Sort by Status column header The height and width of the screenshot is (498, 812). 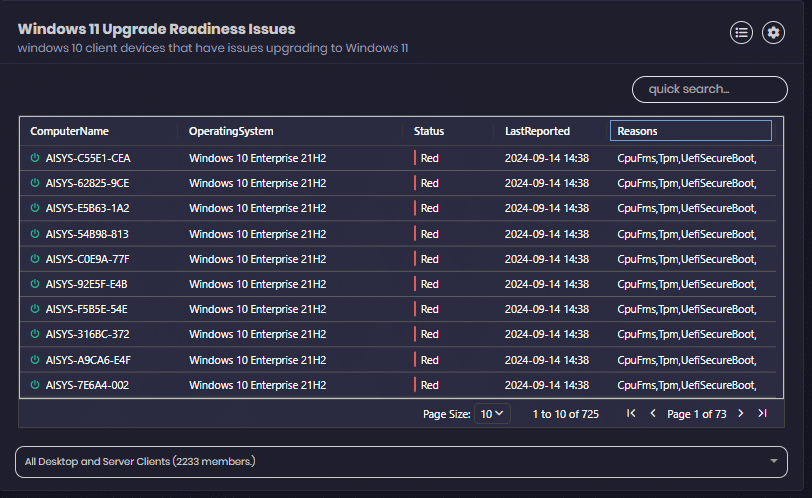pyautogui.click(x=429, y=131)
